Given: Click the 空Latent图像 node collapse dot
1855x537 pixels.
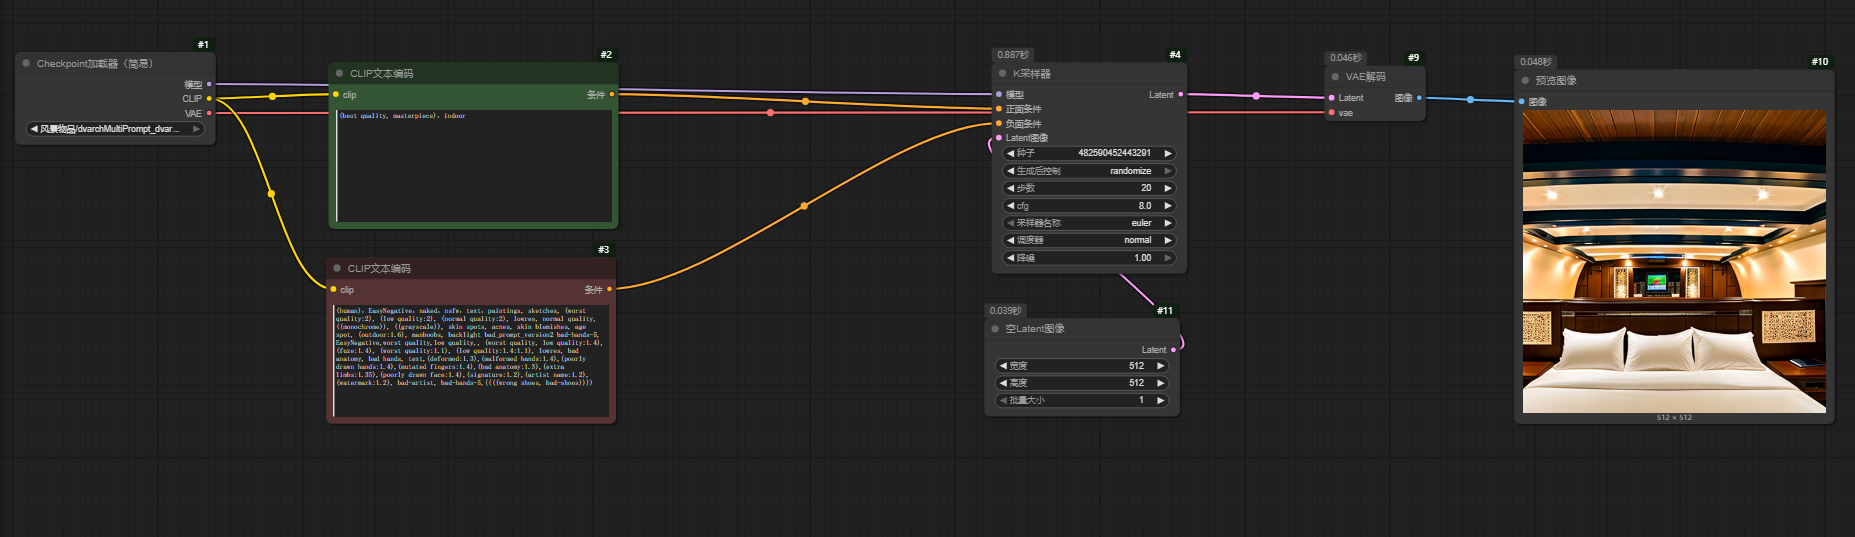Looking at the screenshot, I should coord(995,328).
